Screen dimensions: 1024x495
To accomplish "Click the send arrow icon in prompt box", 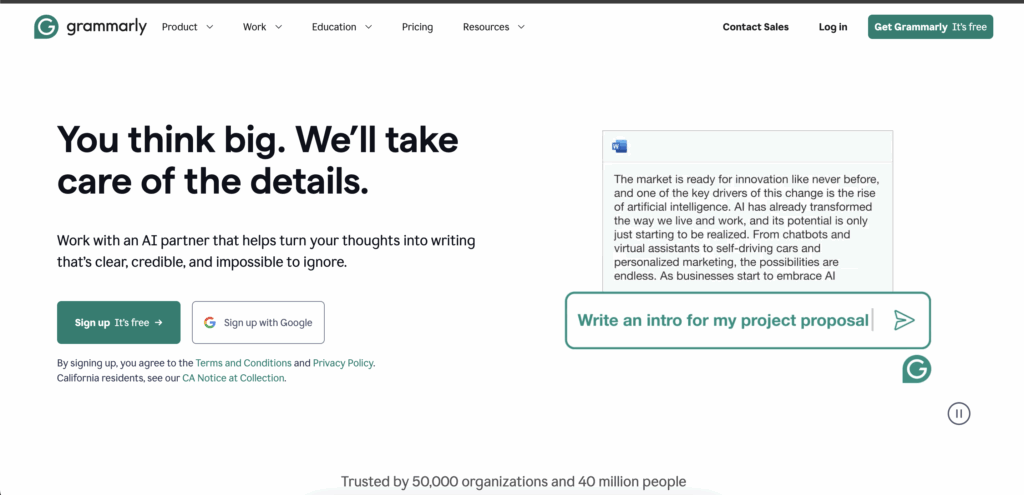I will click(904, 320).
